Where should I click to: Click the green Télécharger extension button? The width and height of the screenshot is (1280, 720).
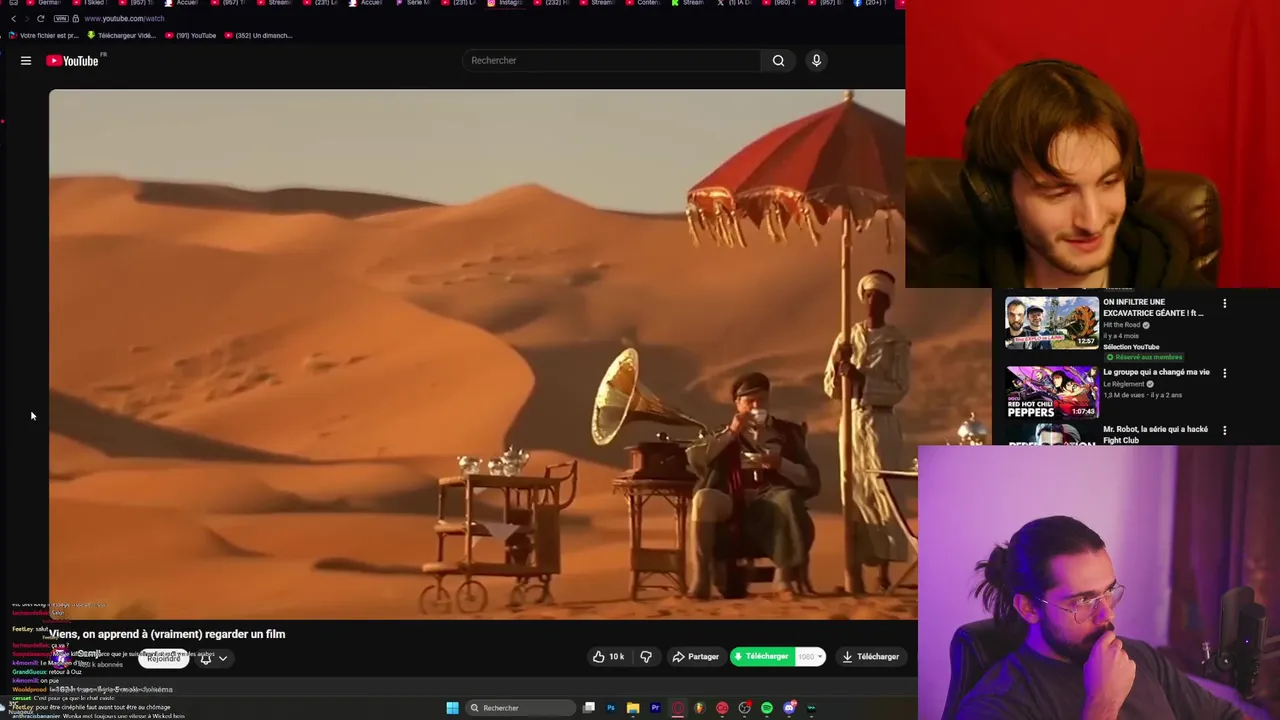(x=762, y=657)
